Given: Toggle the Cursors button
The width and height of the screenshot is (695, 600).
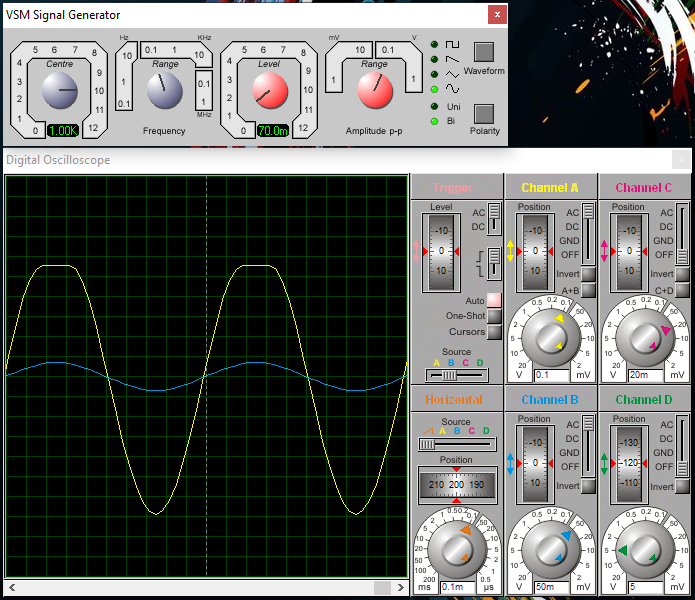Looking at the screenshot, I should coord(494,332).
